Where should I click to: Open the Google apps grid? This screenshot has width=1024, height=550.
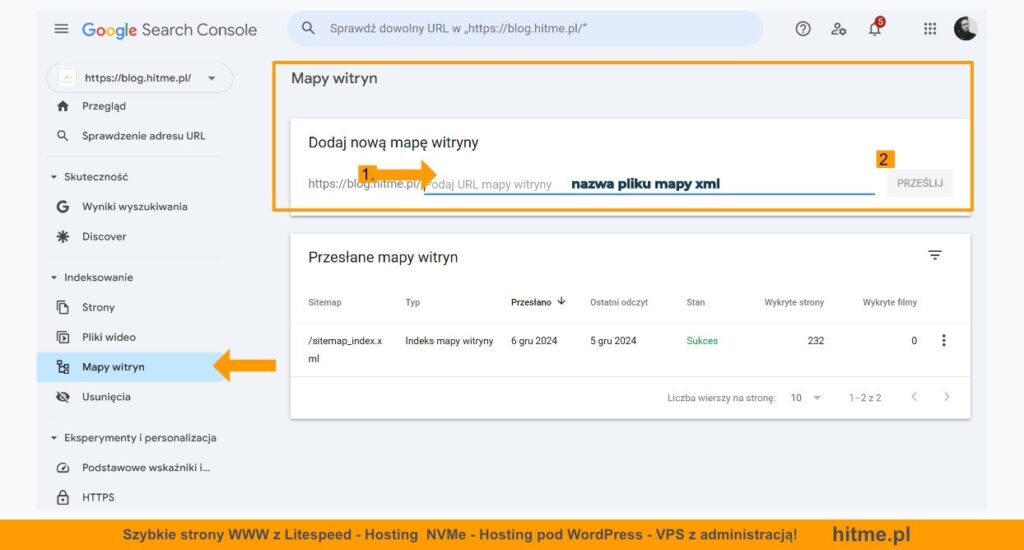click(930, 29)
